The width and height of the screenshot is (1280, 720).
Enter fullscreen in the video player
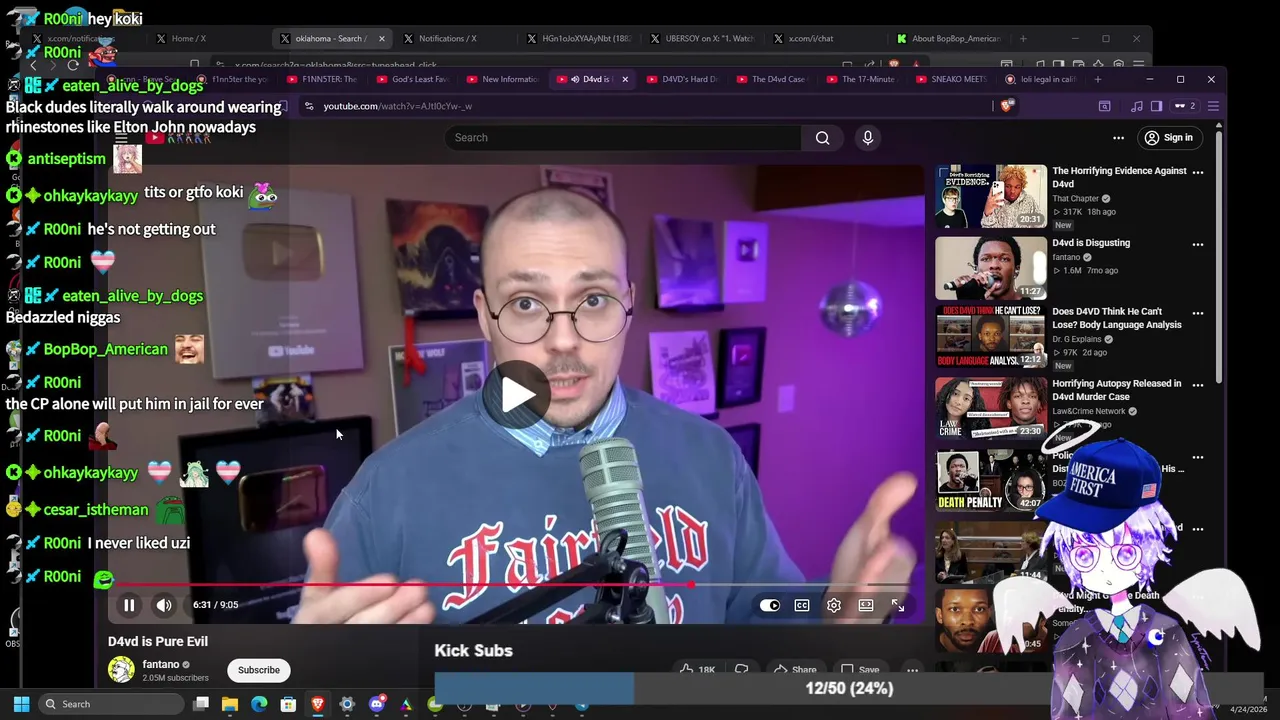coord(898,605)
